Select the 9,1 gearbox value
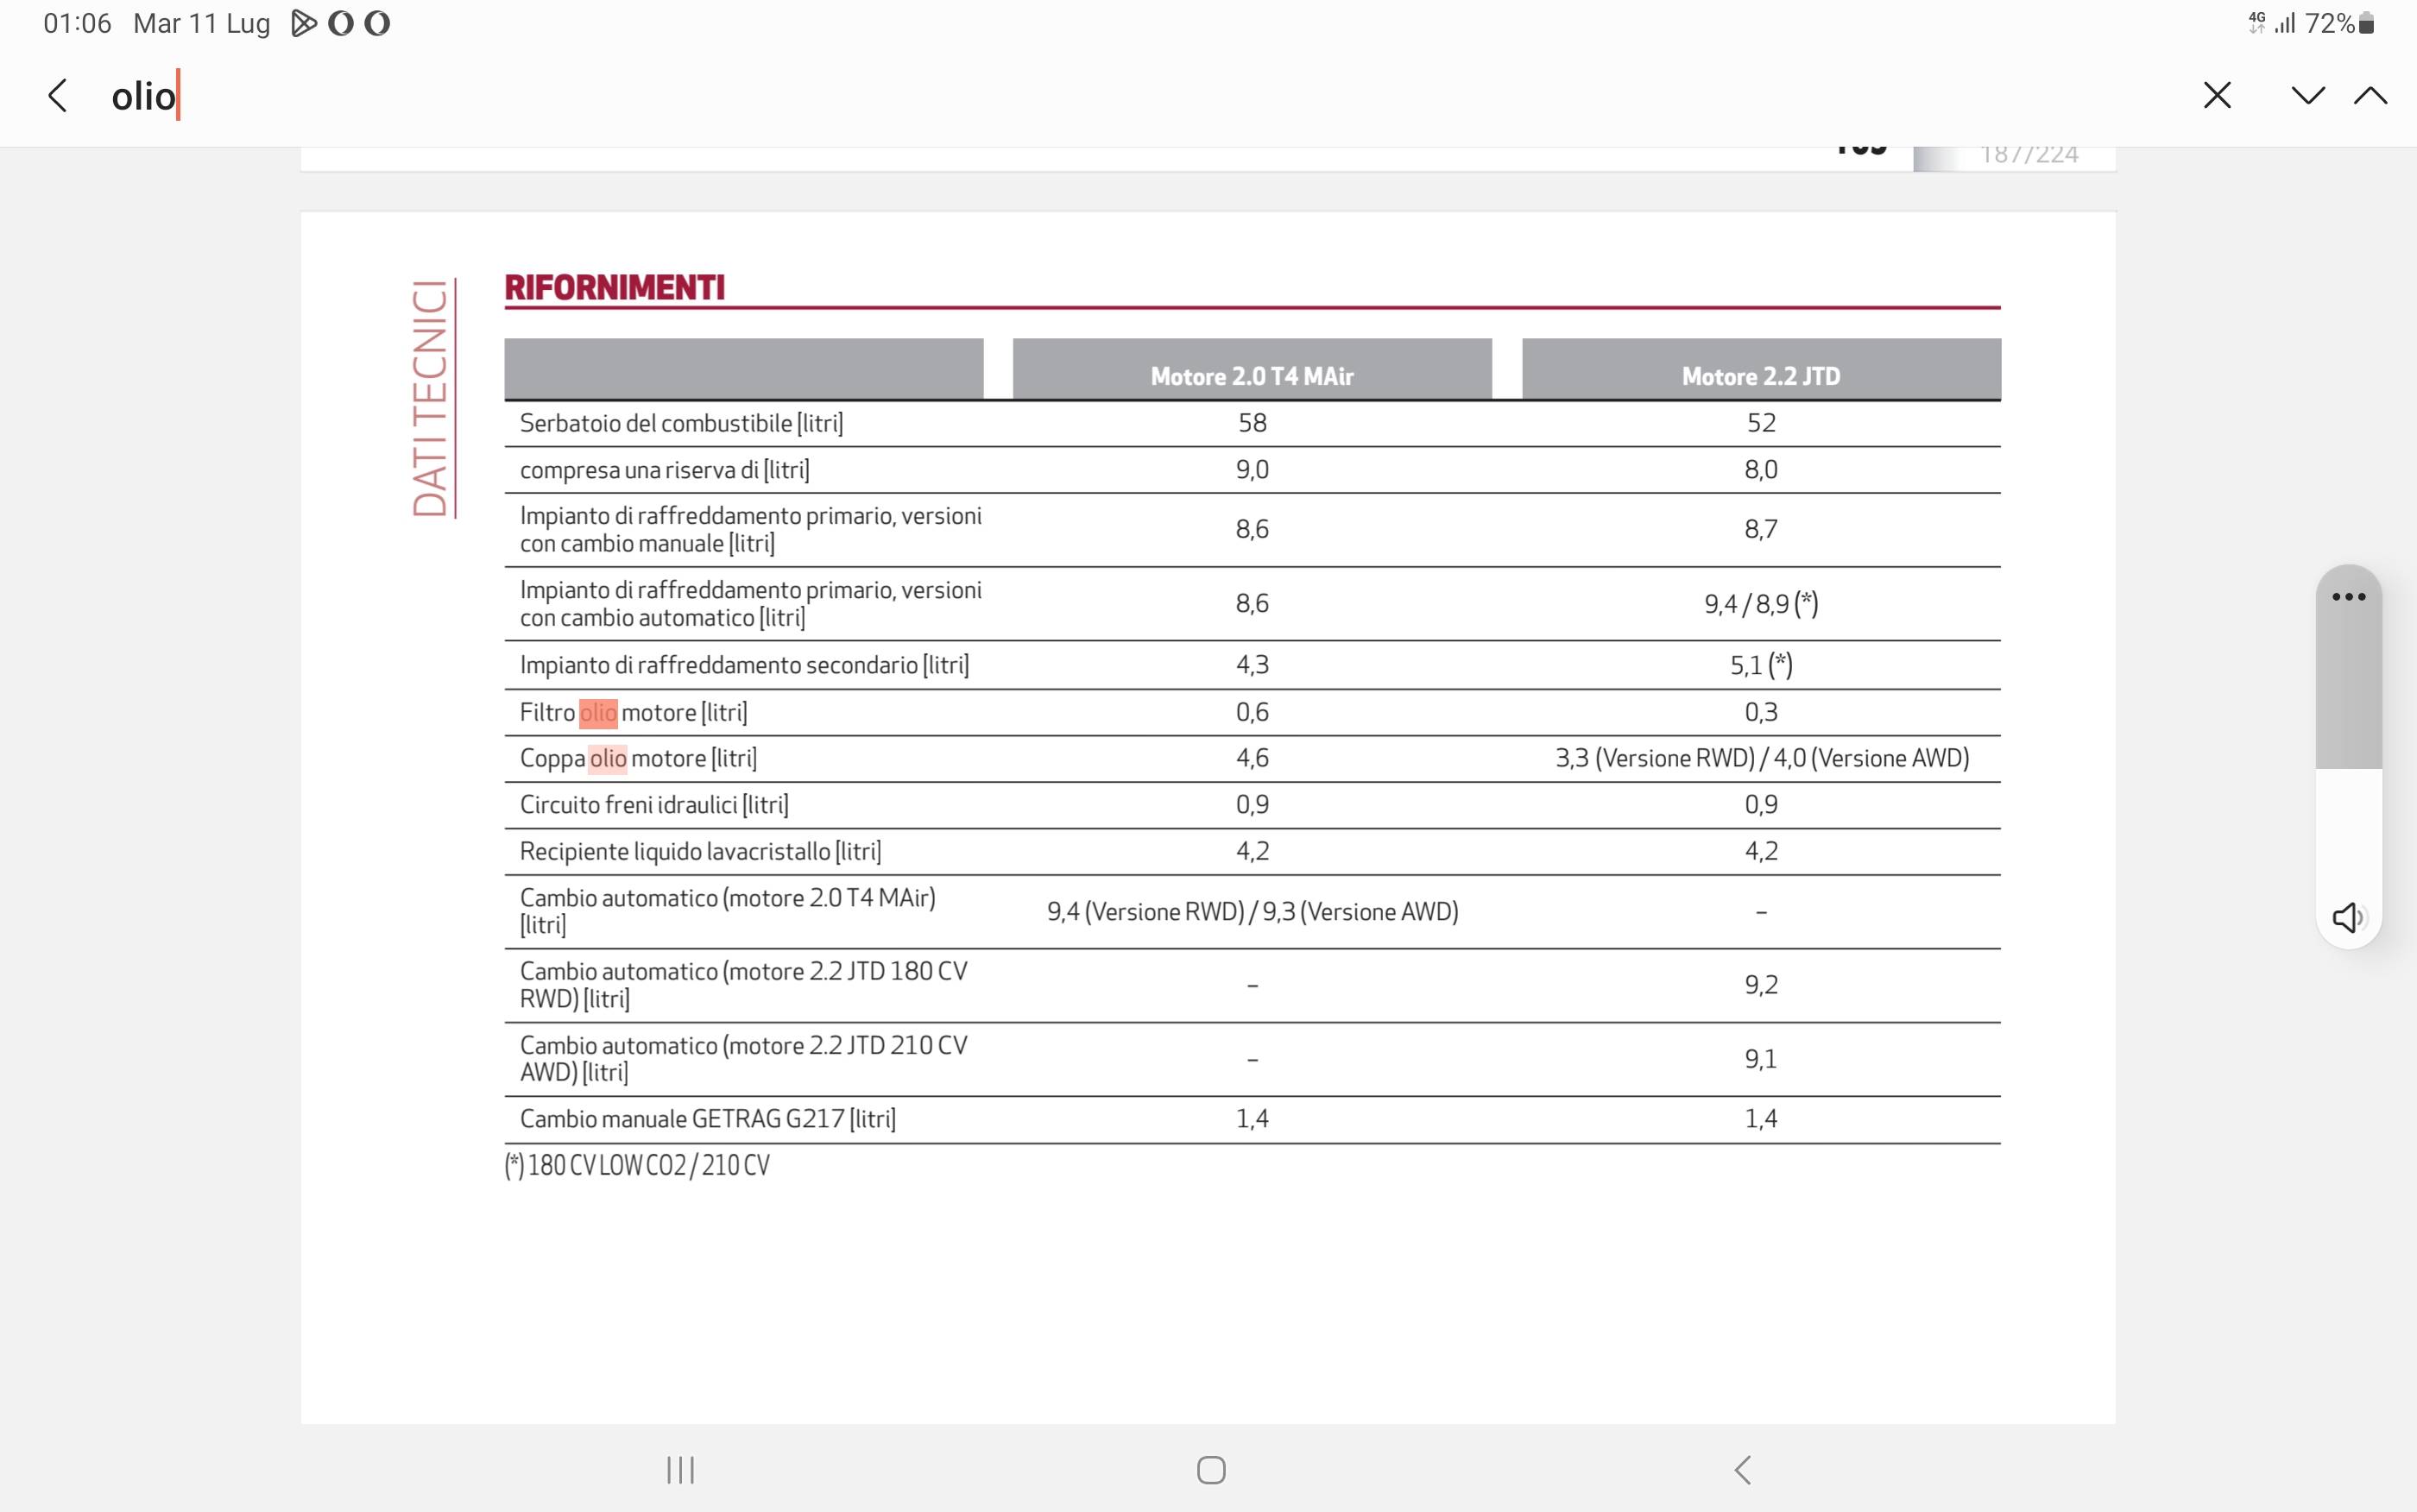Viewport: 2417px width, 1512px height. [1761, 1059]
